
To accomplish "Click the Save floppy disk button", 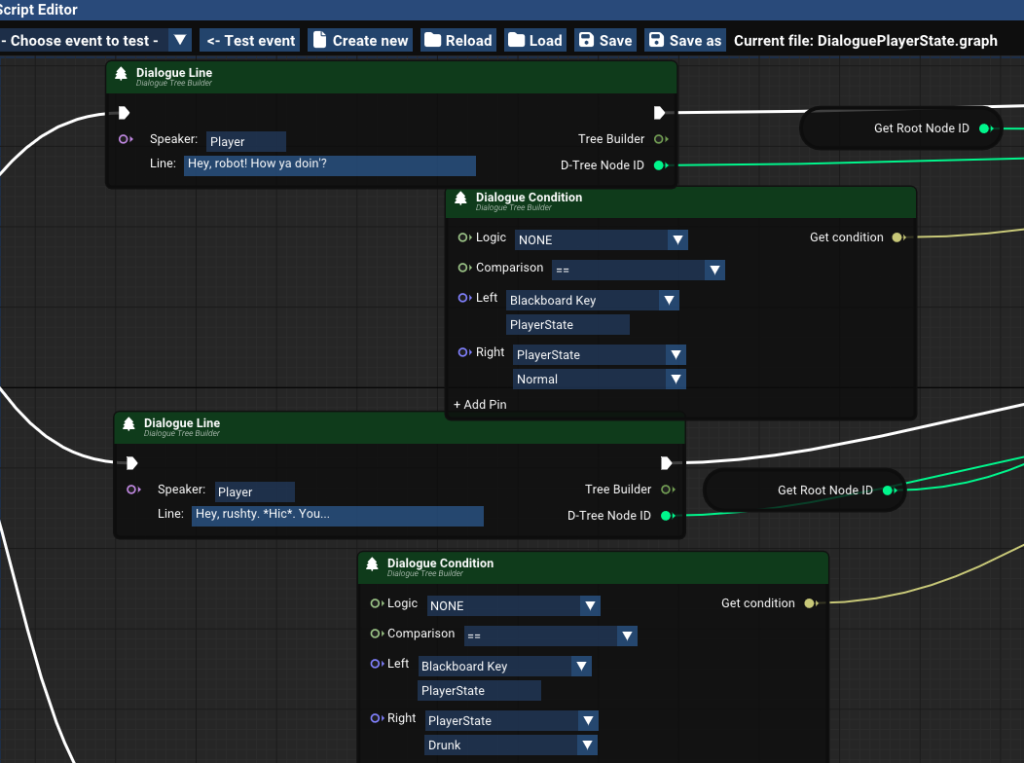I will (x=603, y=40).
